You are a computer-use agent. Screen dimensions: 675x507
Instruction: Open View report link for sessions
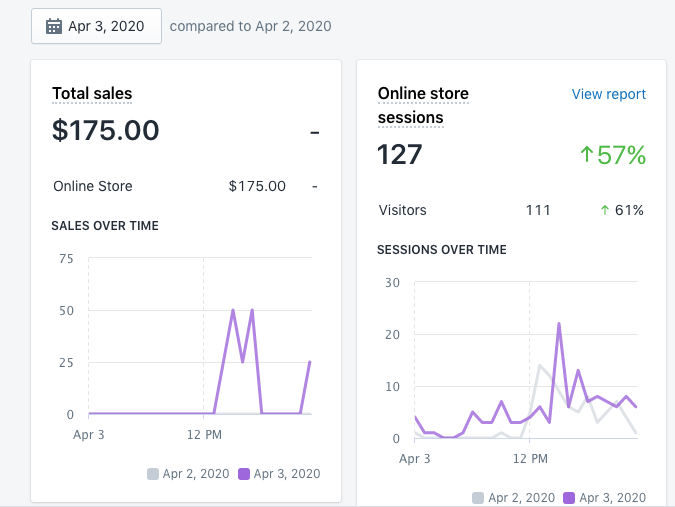(608, 94)
